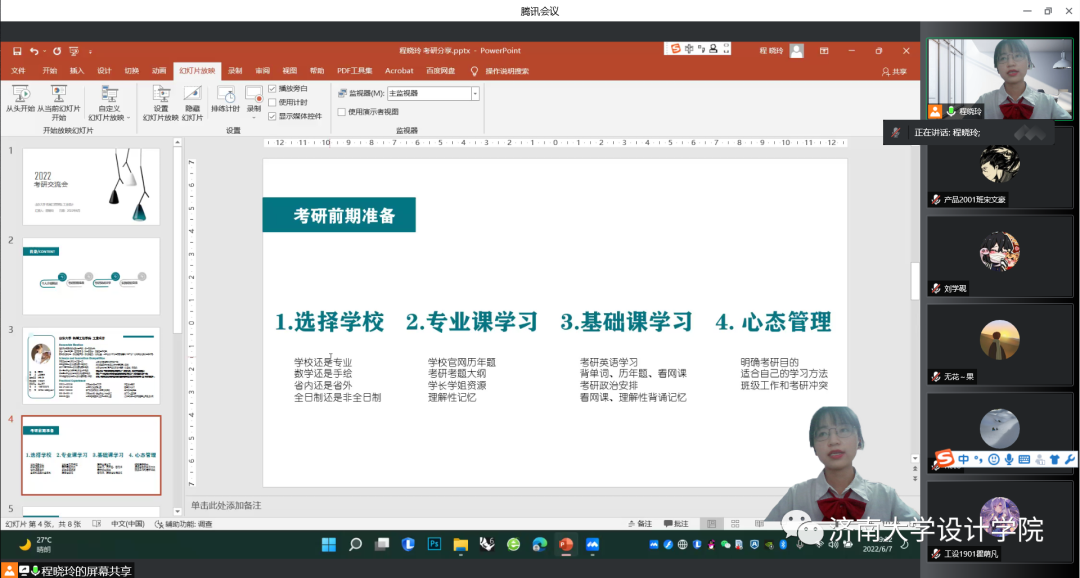Click Hide Slide (隐藏幻灯片) icon

(x=193, y=93)
